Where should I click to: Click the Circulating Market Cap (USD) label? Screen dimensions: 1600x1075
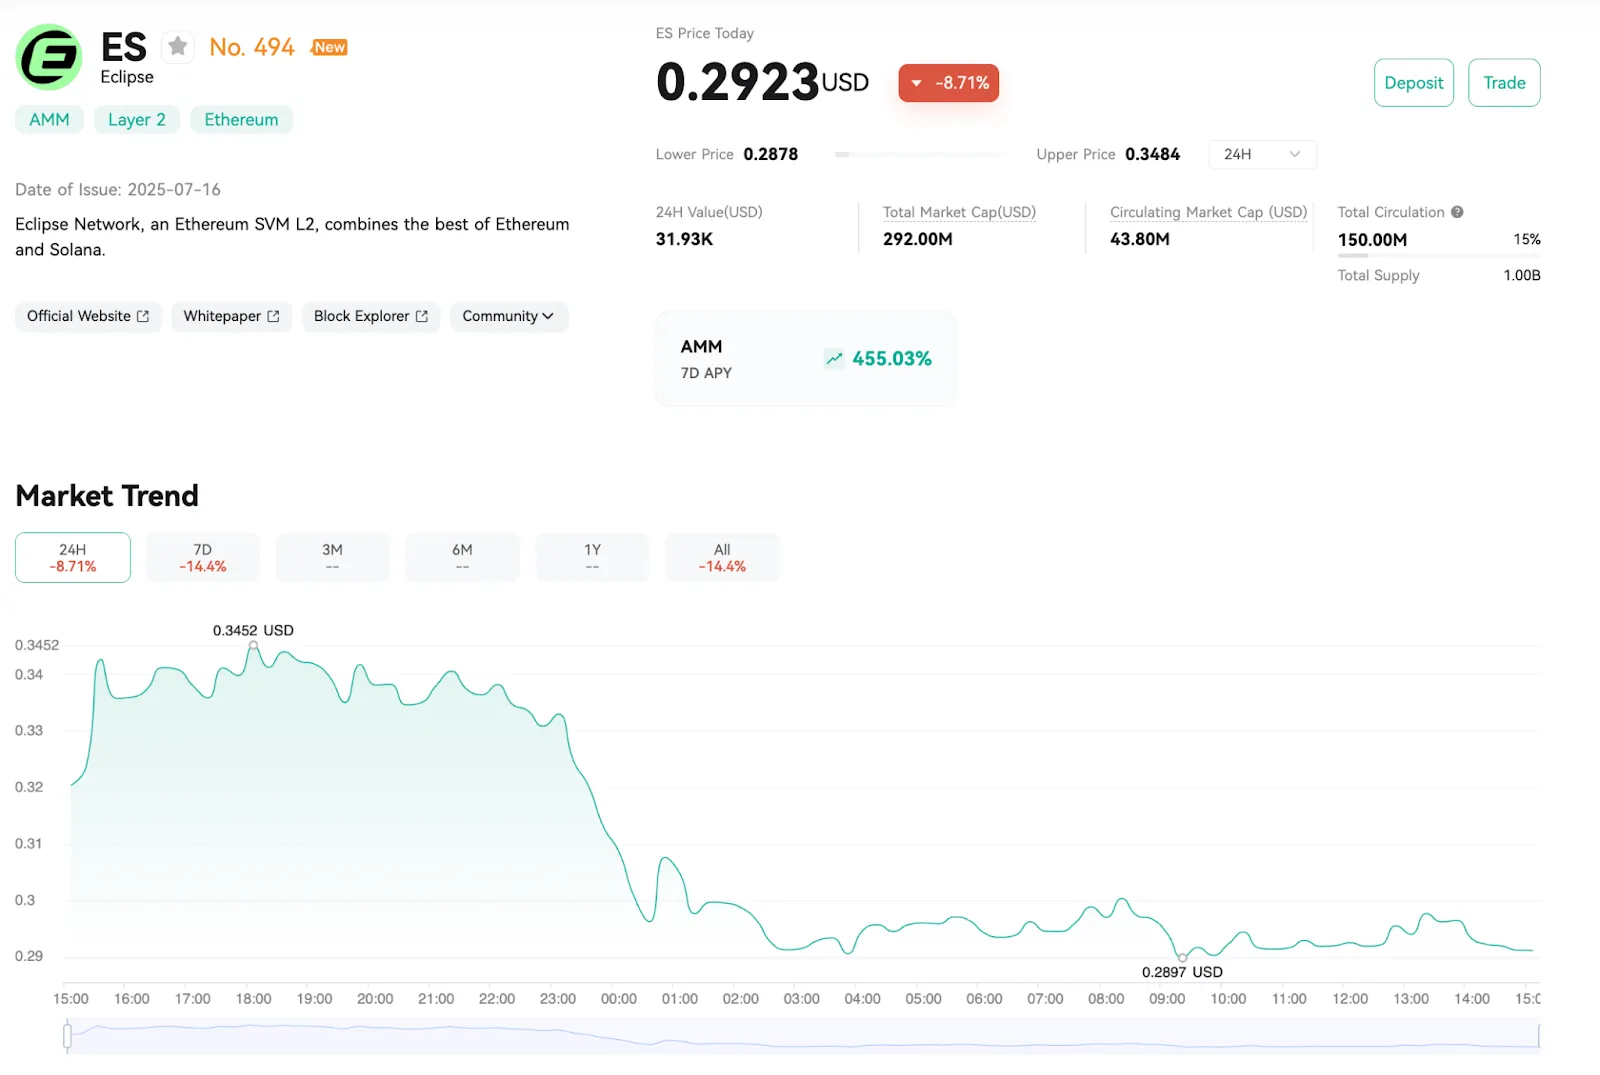pyautogui.click(x=1208, y=212)
